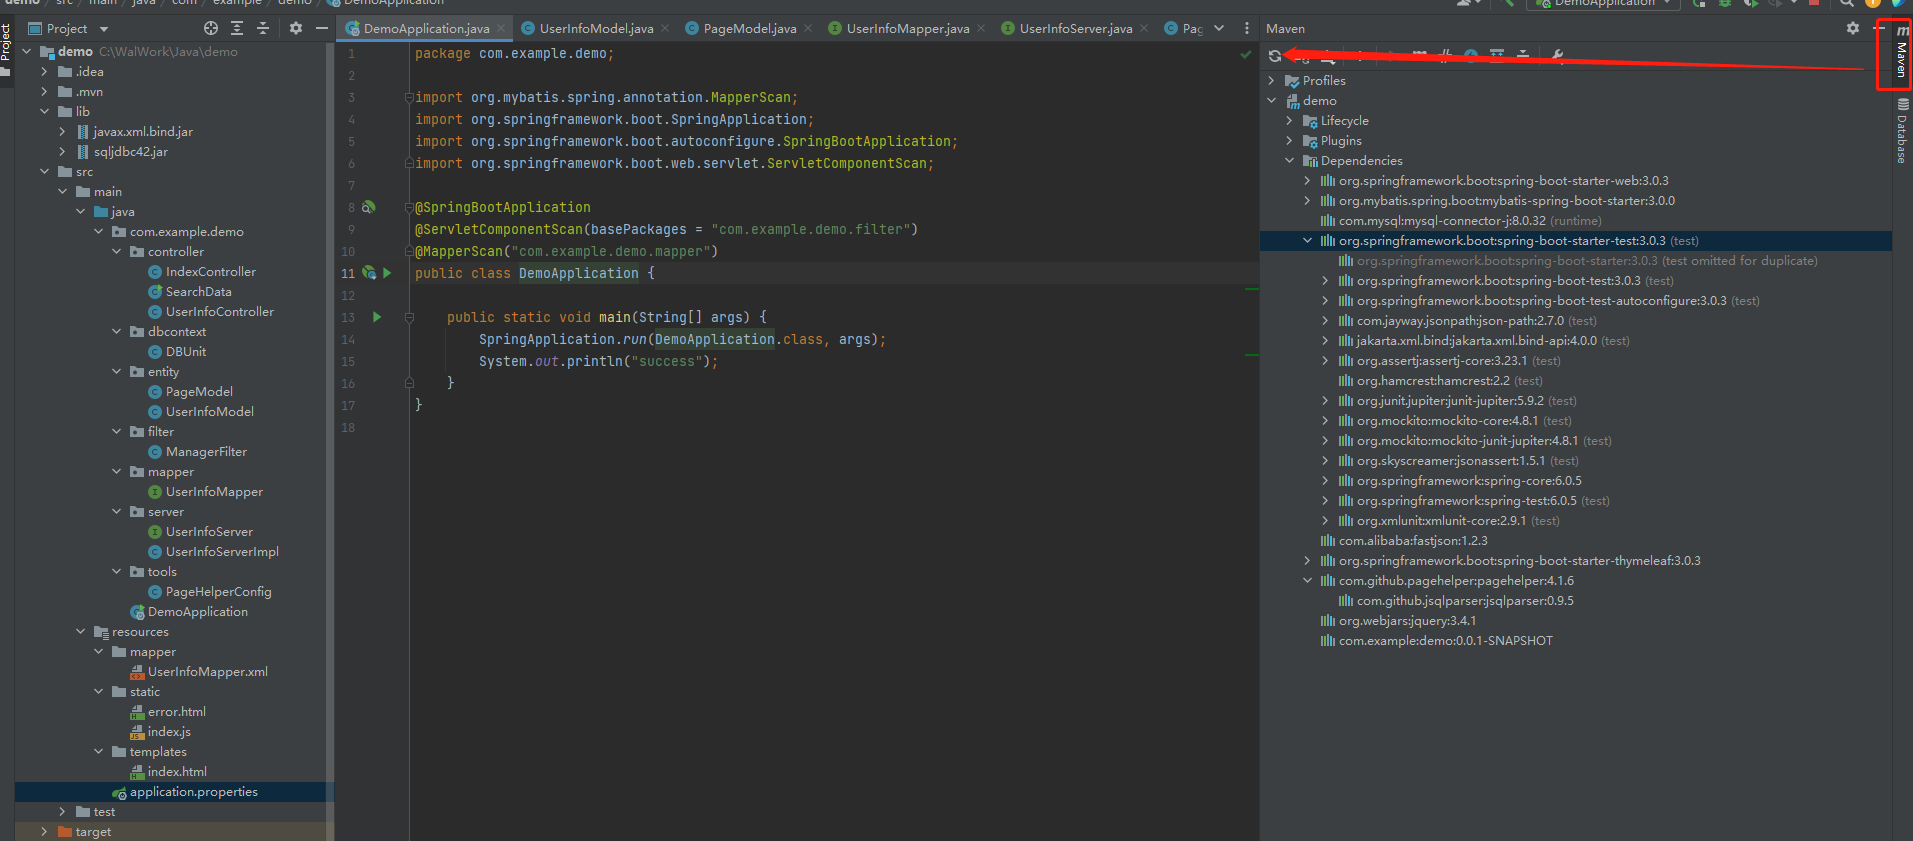1913x841 pixels.
Task: Open Project view mode dropdown
Action: click(x=104, y=29)
